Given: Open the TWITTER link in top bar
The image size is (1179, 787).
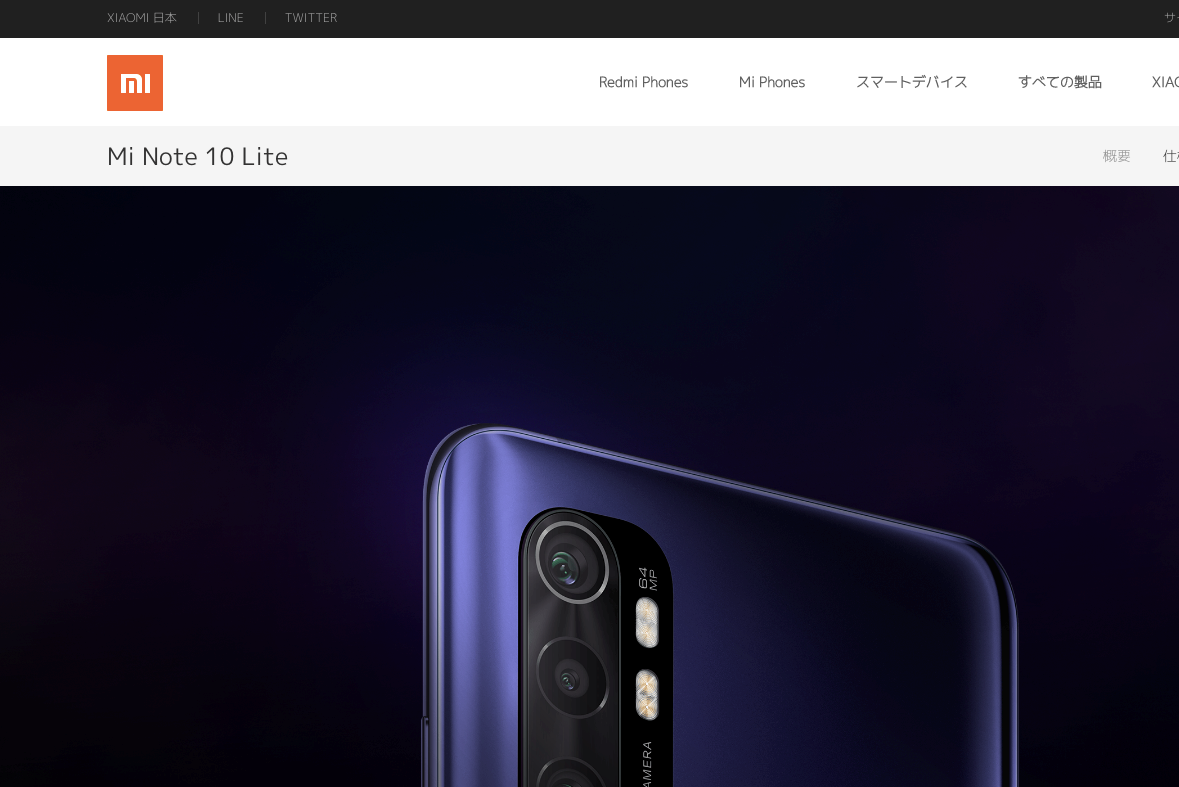Looking at the screenshot, I should 311,18.
